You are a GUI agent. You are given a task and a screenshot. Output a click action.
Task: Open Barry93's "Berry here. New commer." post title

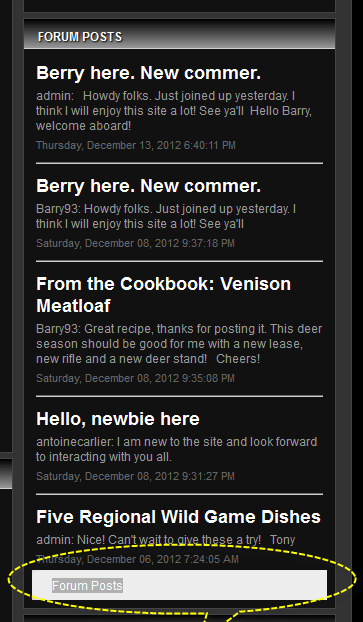[148, 186]
